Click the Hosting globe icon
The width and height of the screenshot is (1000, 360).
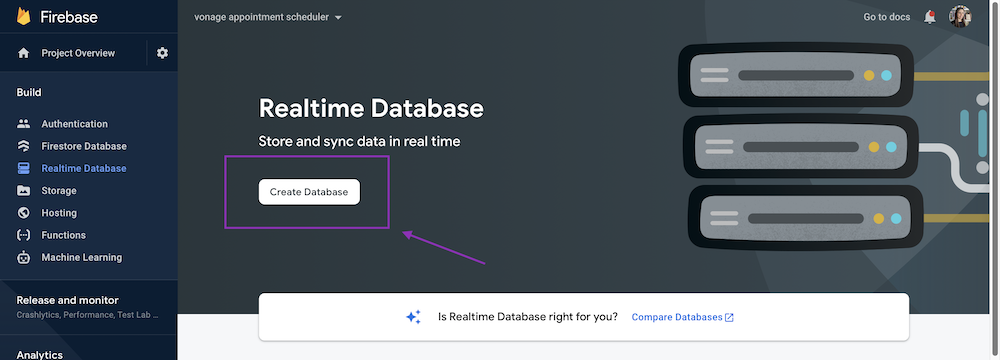coord(24,213)
